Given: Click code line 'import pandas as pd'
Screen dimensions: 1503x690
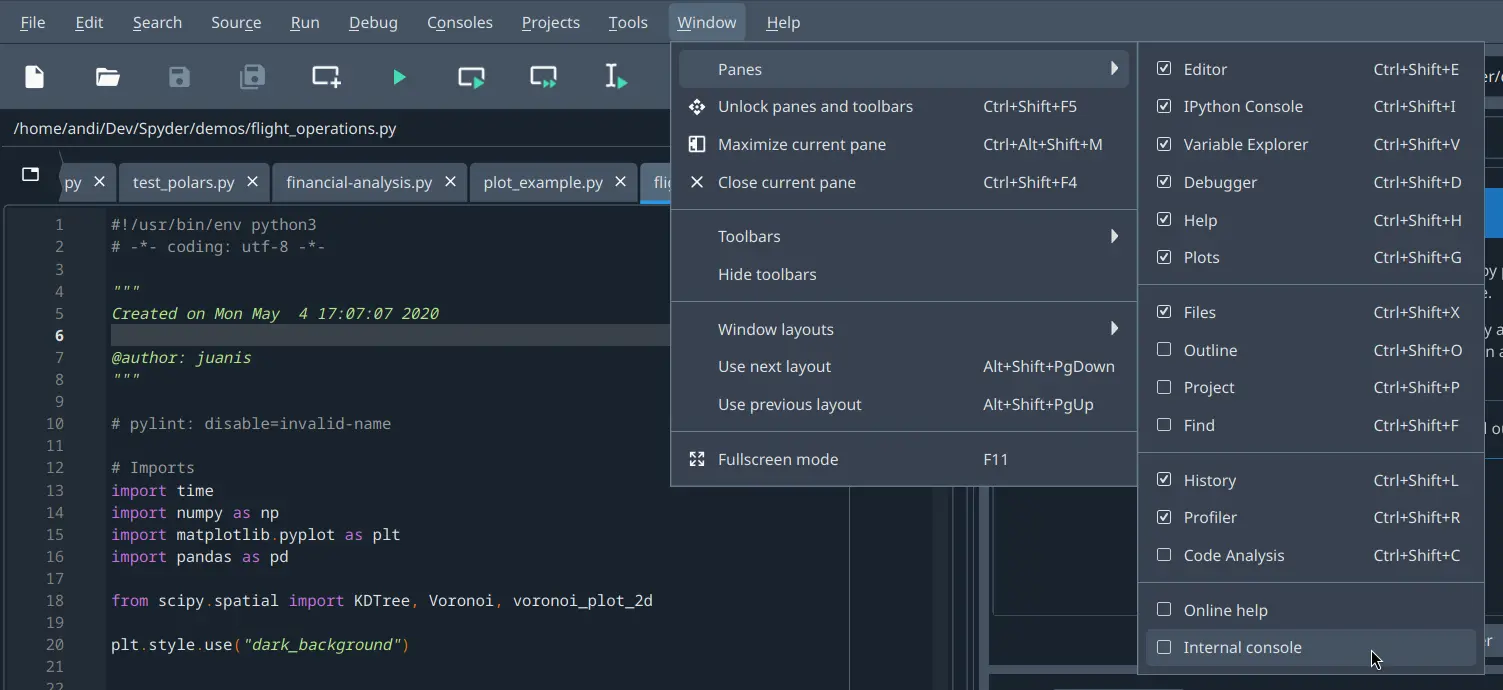Looking at the screenshot, I should pyautogui.click(x=200, y=557).
